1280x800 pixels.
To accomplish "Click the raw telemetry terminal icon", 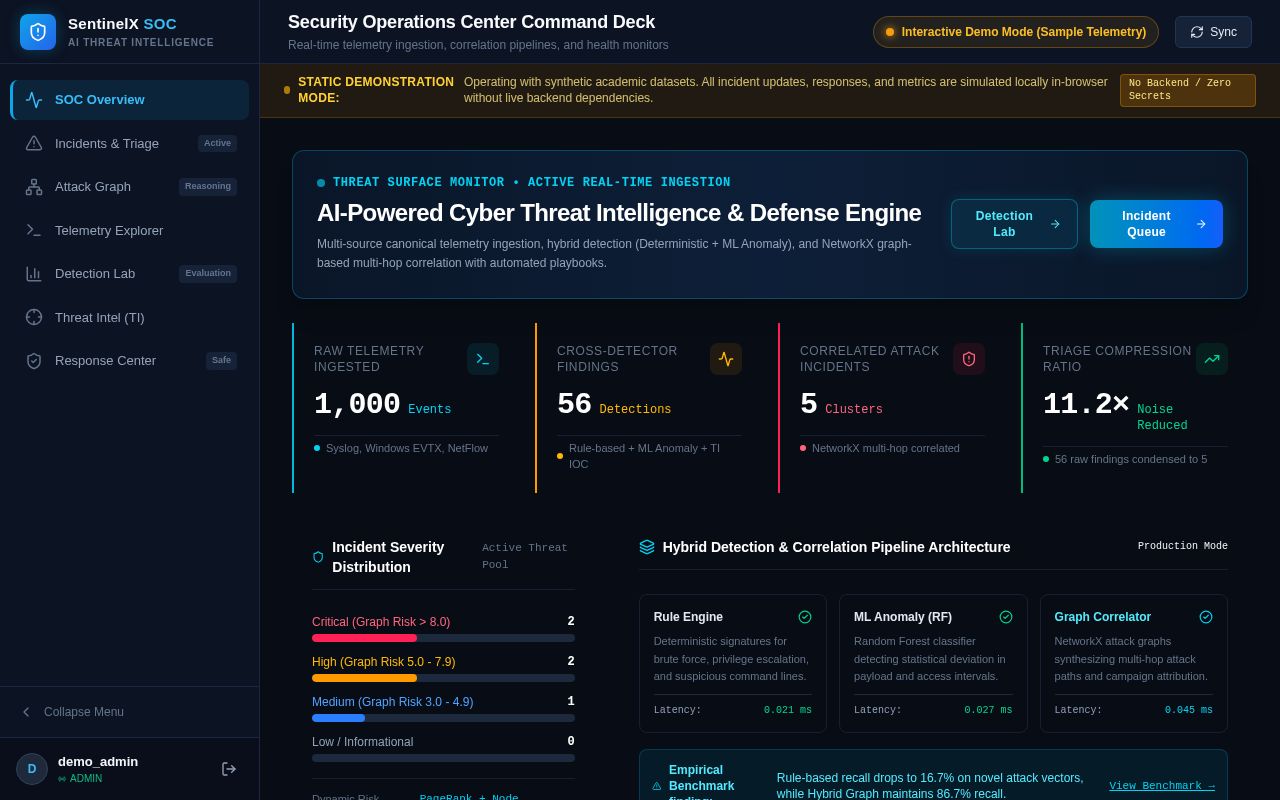I will tap(483, 359).
